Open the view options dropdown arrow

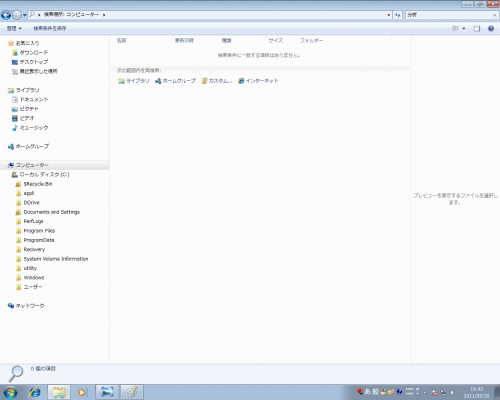(464, 28)
